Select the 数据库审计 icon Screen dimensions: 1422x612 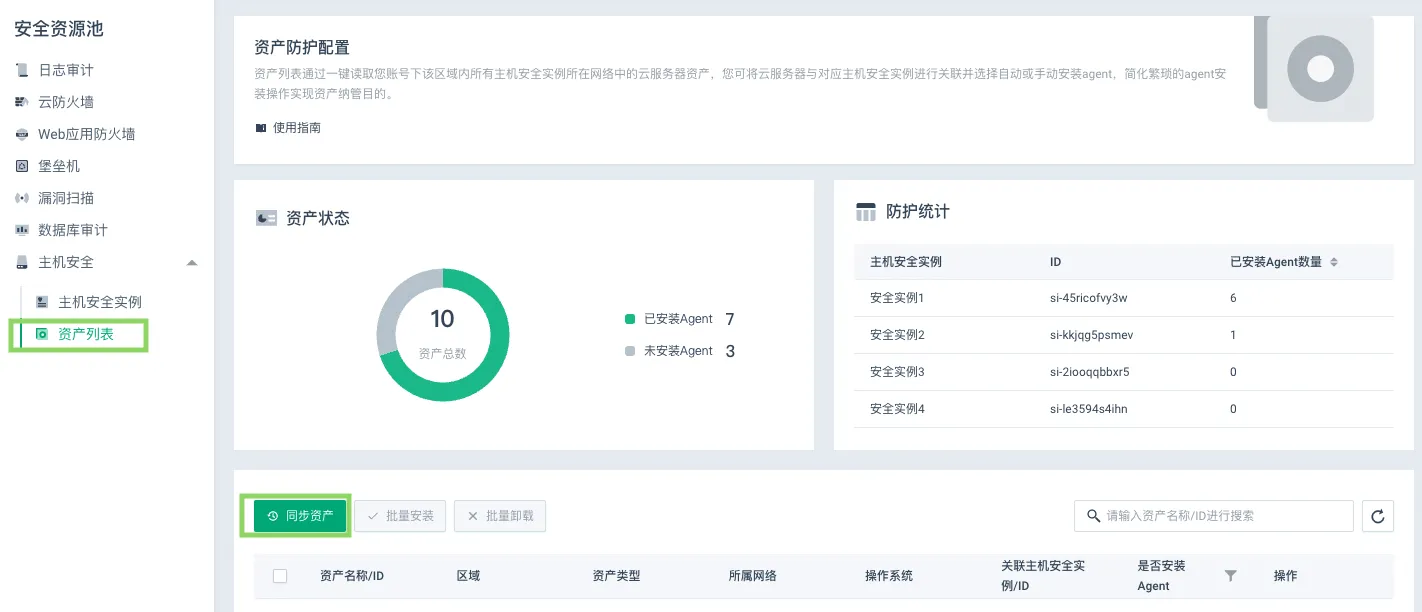[x=21, y=229]
